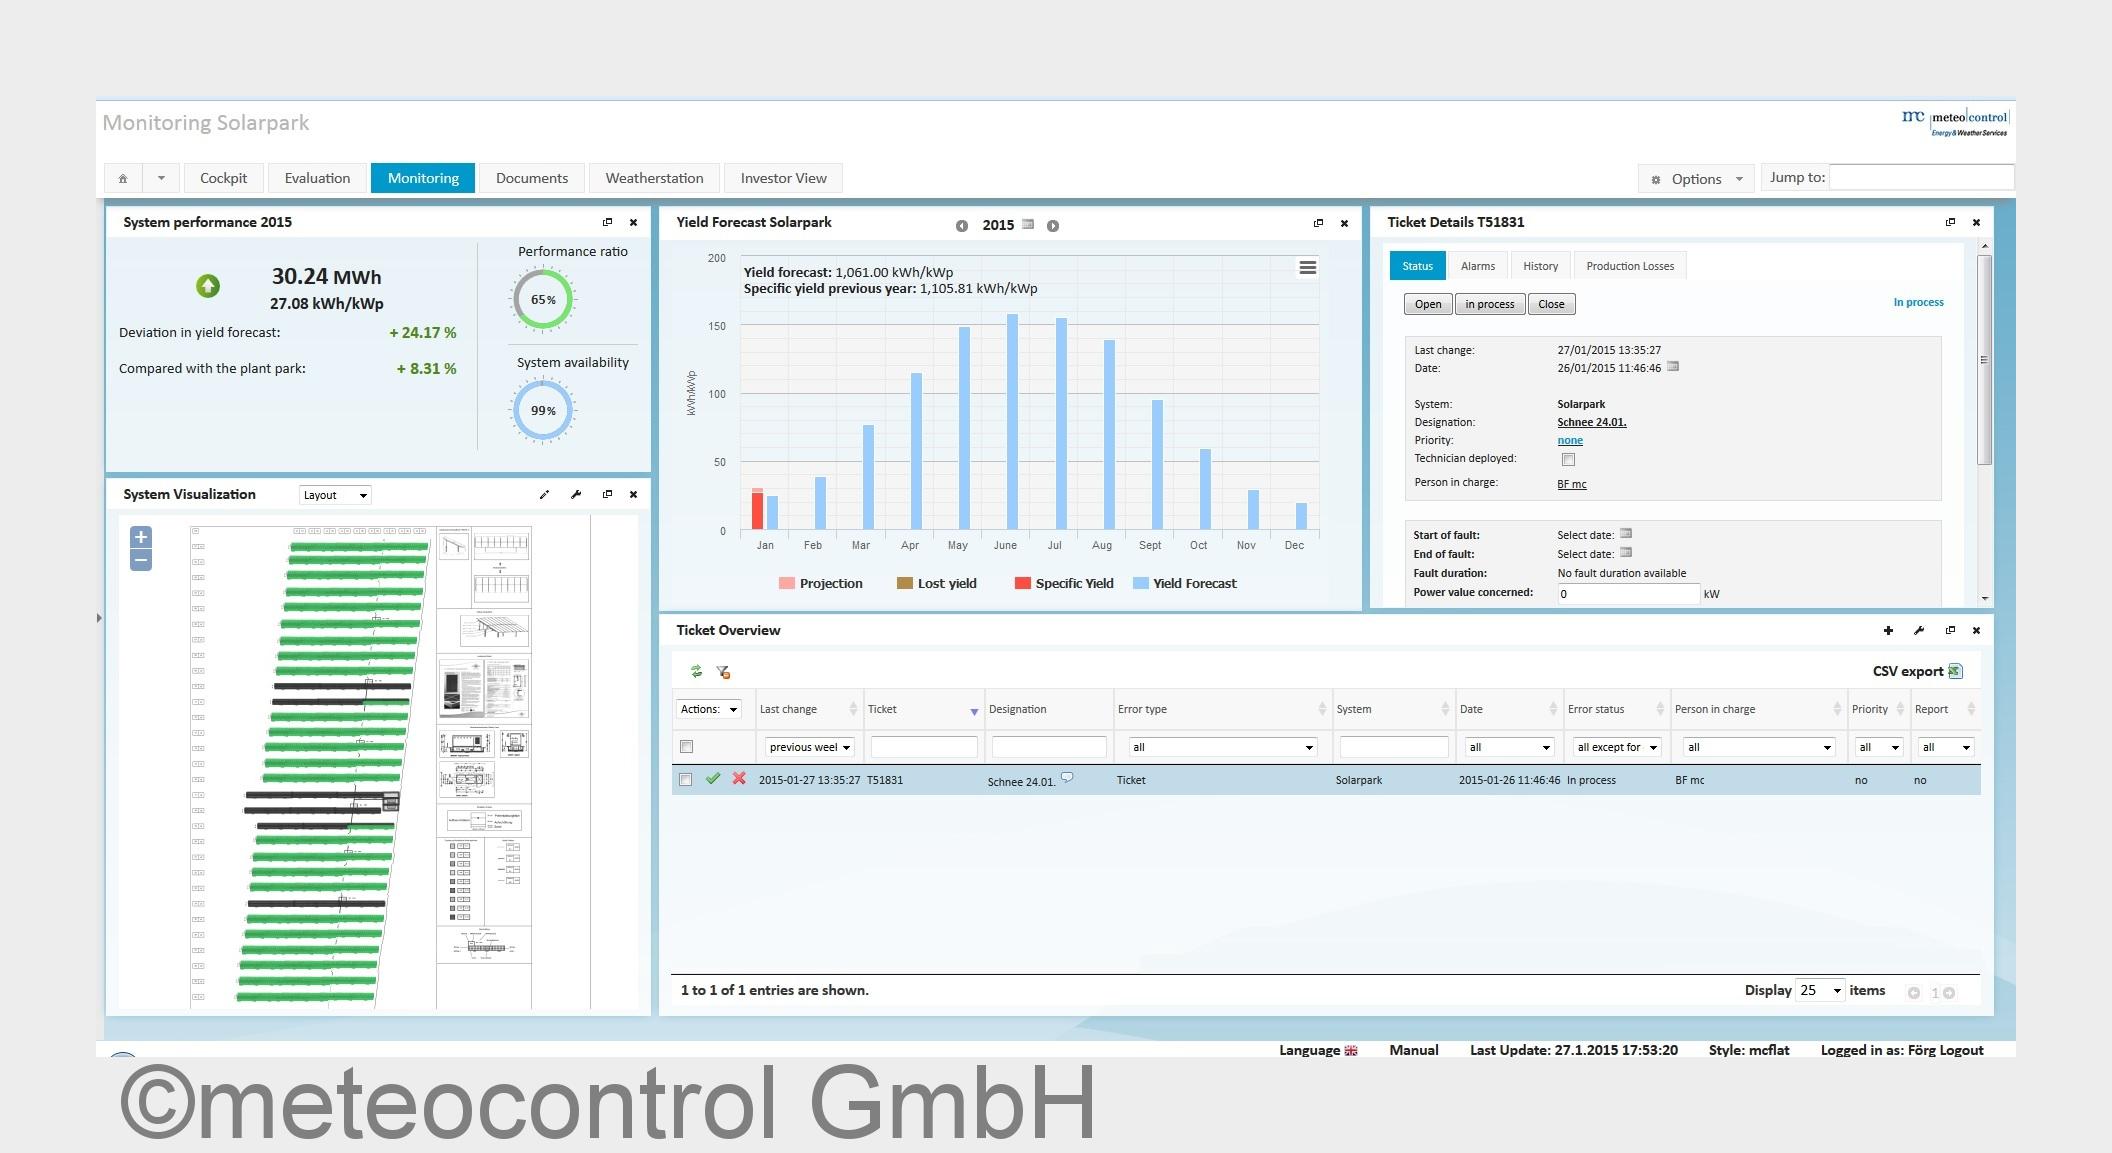2112x1153 pixels.
Task: Click the Open status button
Action: [1428, 304]
